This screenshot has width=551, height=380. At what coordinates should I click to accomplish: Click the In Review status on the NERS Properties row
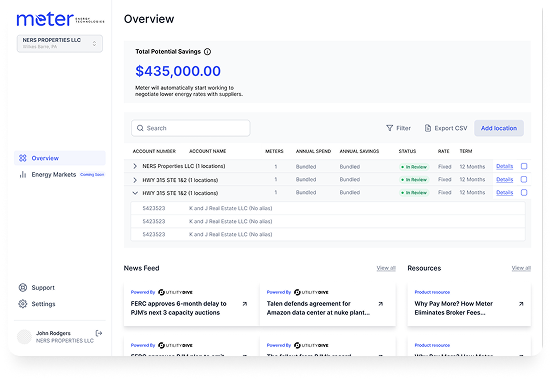coord(414,167)
